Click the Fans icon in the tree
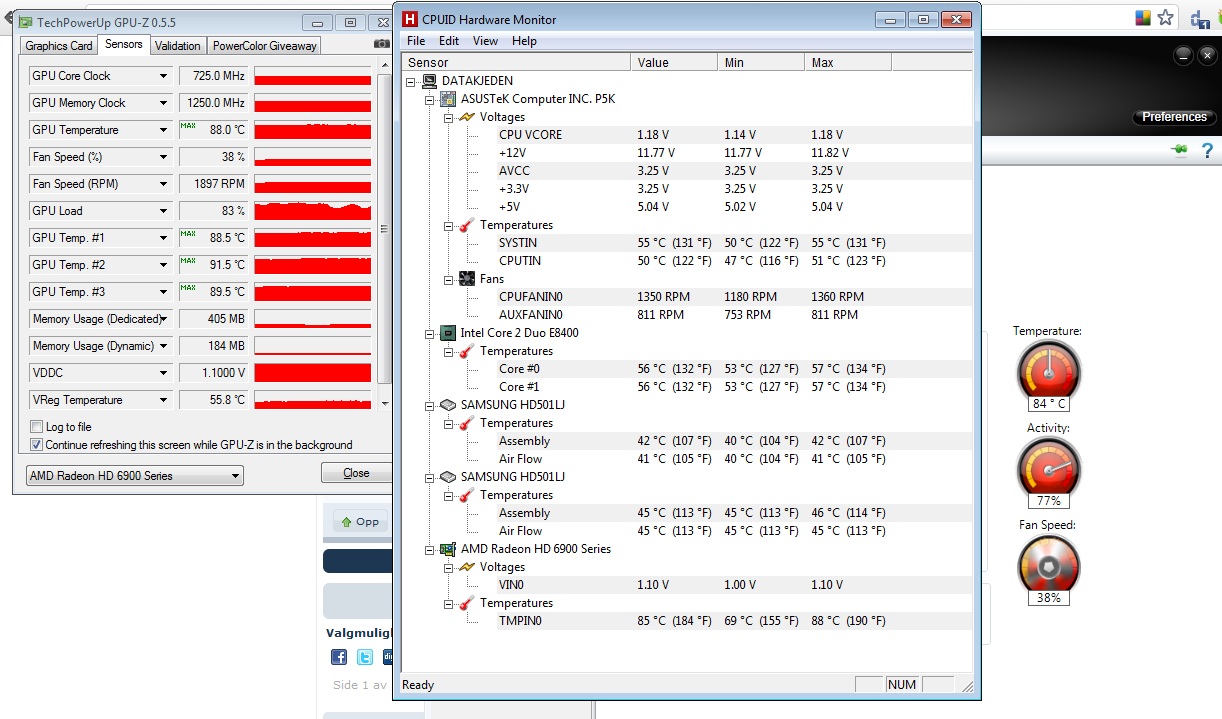Image resolution: width=1222 pixels, height=719 pixels. point(467,279)
